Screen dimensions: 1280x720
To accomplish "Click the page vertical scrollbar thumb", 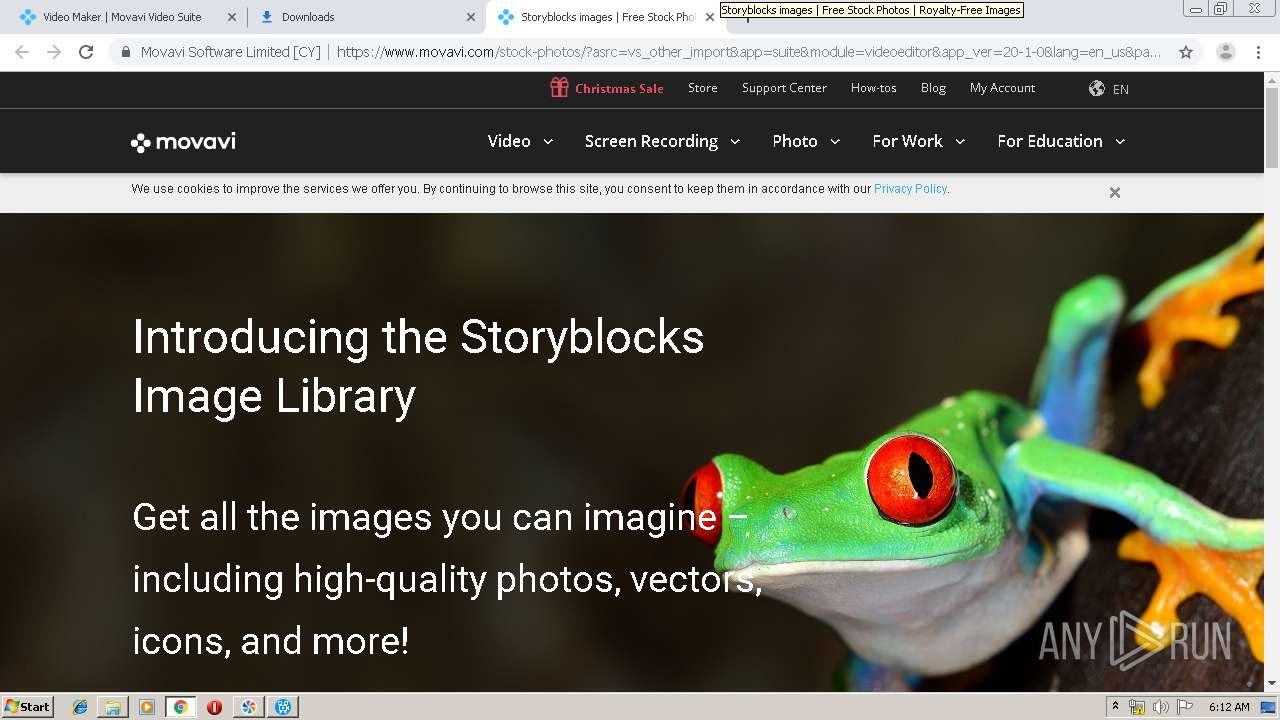I will (x=1272, y=128).
